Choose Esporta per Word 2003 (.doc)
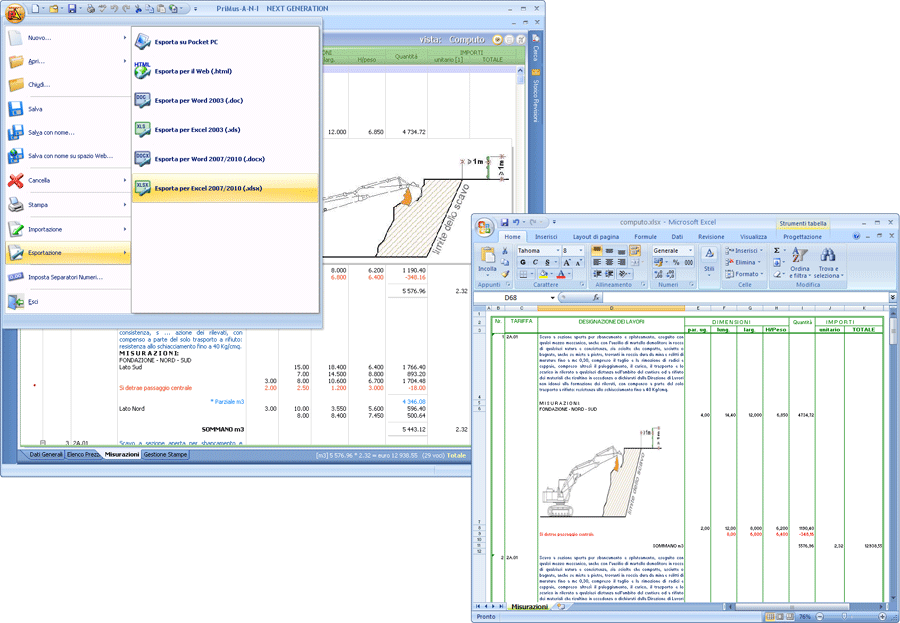Viewport: 900px width, 623px height. point(225,100)
